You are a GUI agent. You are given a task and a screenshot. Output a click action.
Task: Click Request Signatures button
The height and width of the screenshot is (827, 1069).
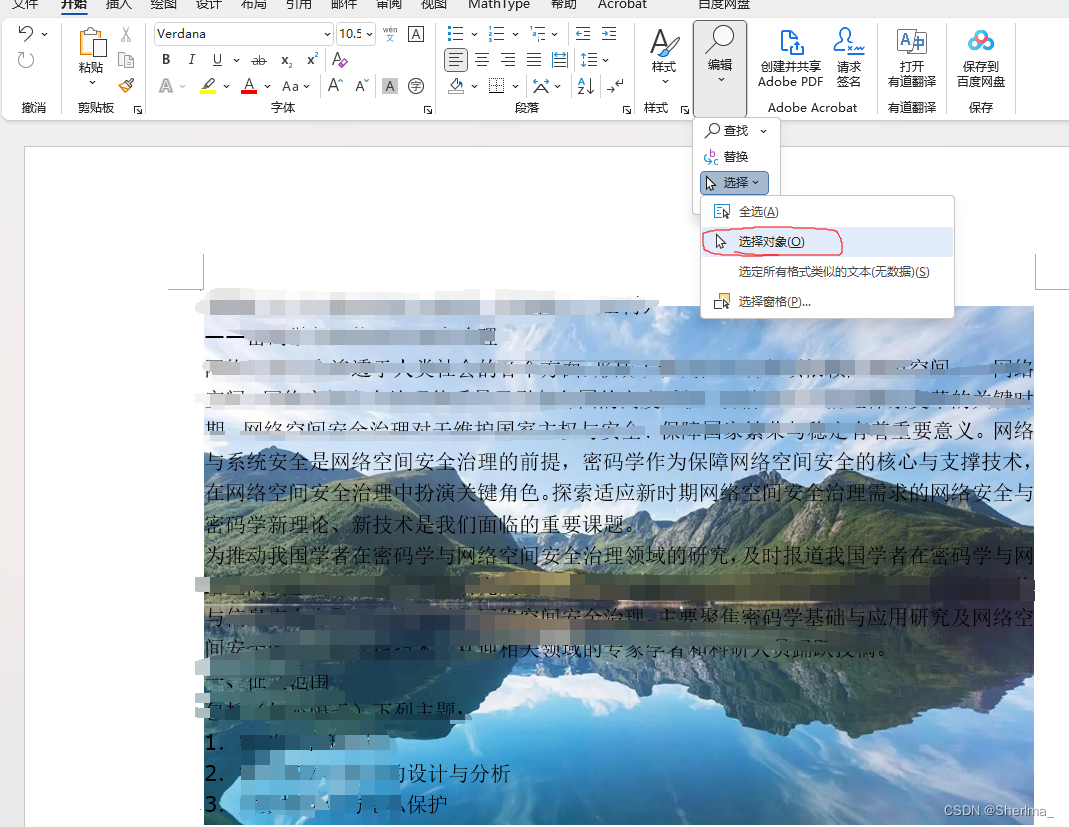[849, 59]
